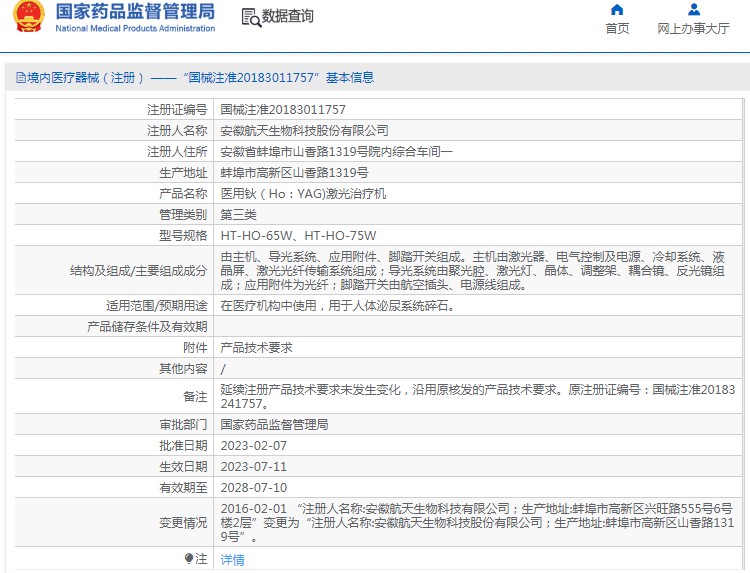Click the 审批部门 label
This screenshot has width=750, height=573.
pyautogui.click(x=183, y=425)
